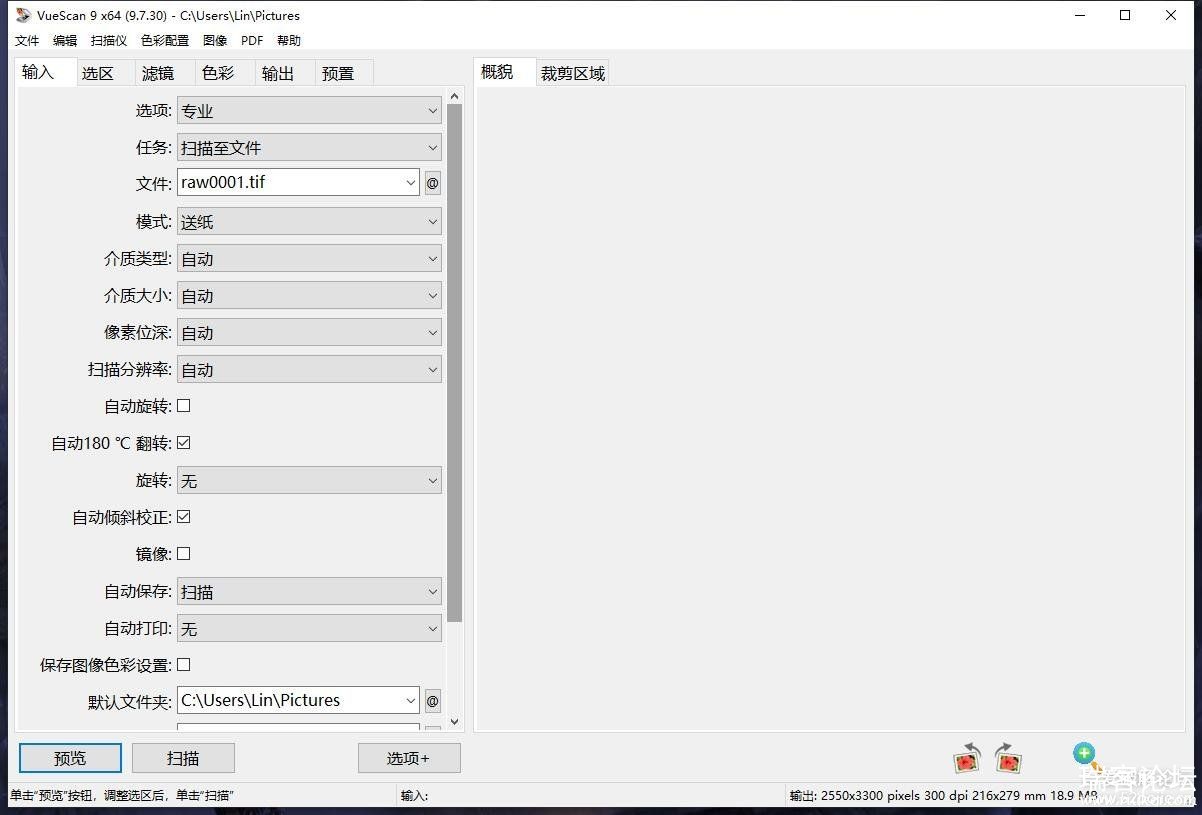Check the 保存图像色彩设置 checkbox

click(183, 665)
